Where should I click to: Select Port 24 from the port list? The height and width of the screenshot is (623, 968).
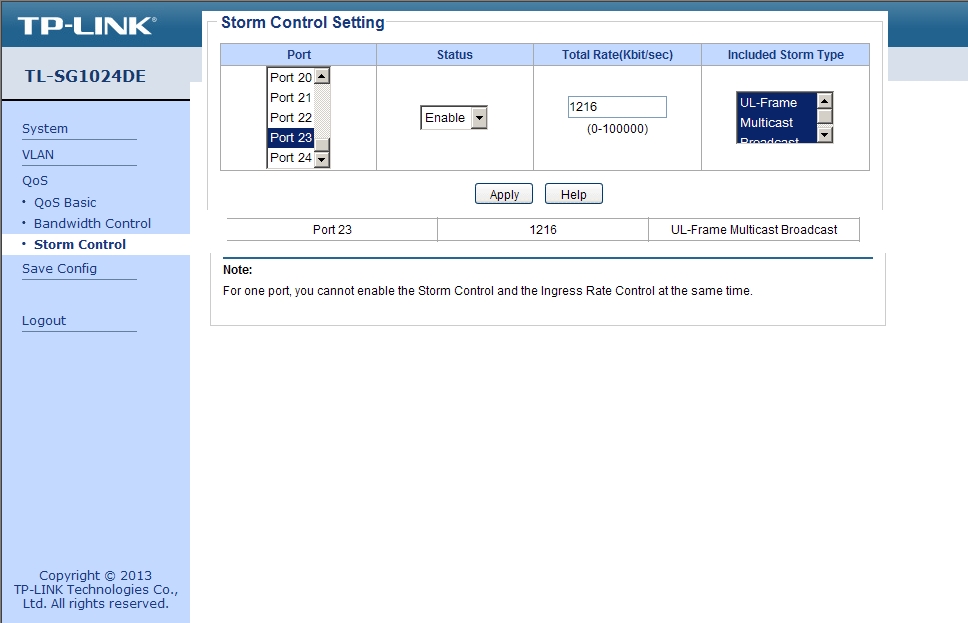pos(288,157)
